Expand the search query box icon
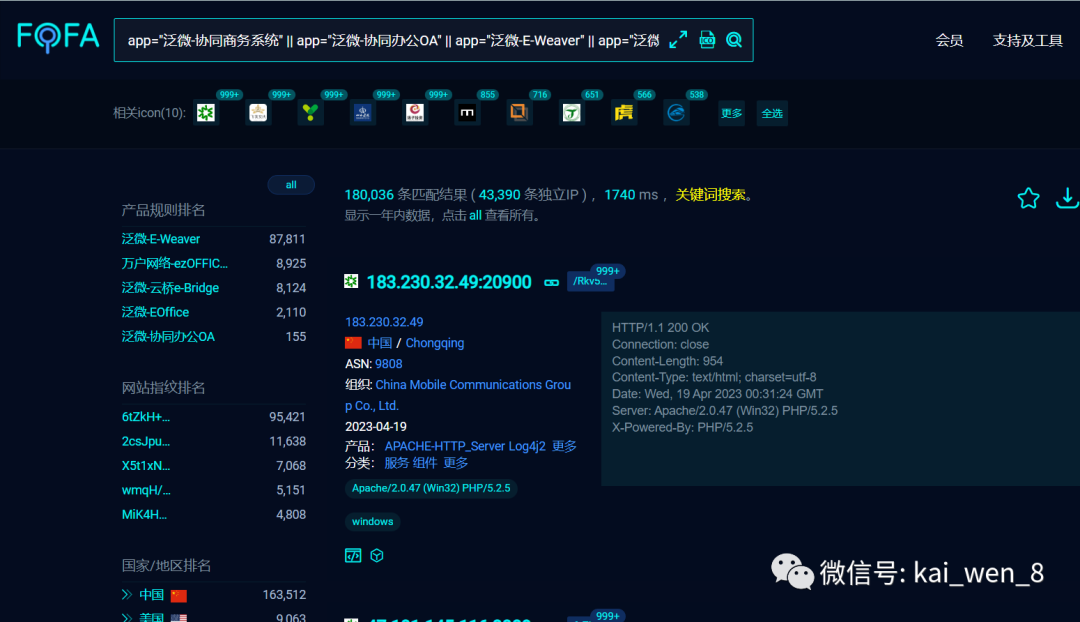Image resolution: width=1080 pixels, height=622 pixels. coord(678,40)
